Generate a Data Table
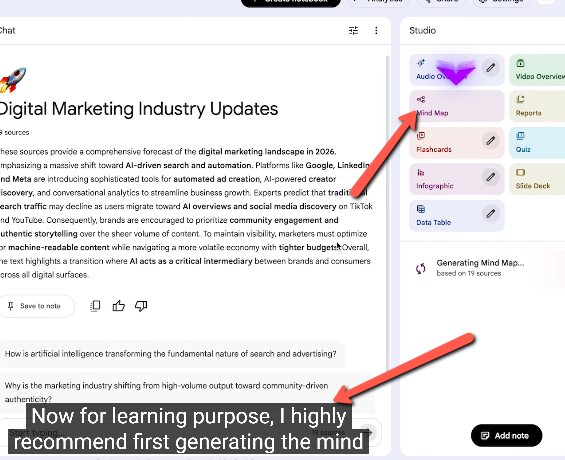 point(457,215)
